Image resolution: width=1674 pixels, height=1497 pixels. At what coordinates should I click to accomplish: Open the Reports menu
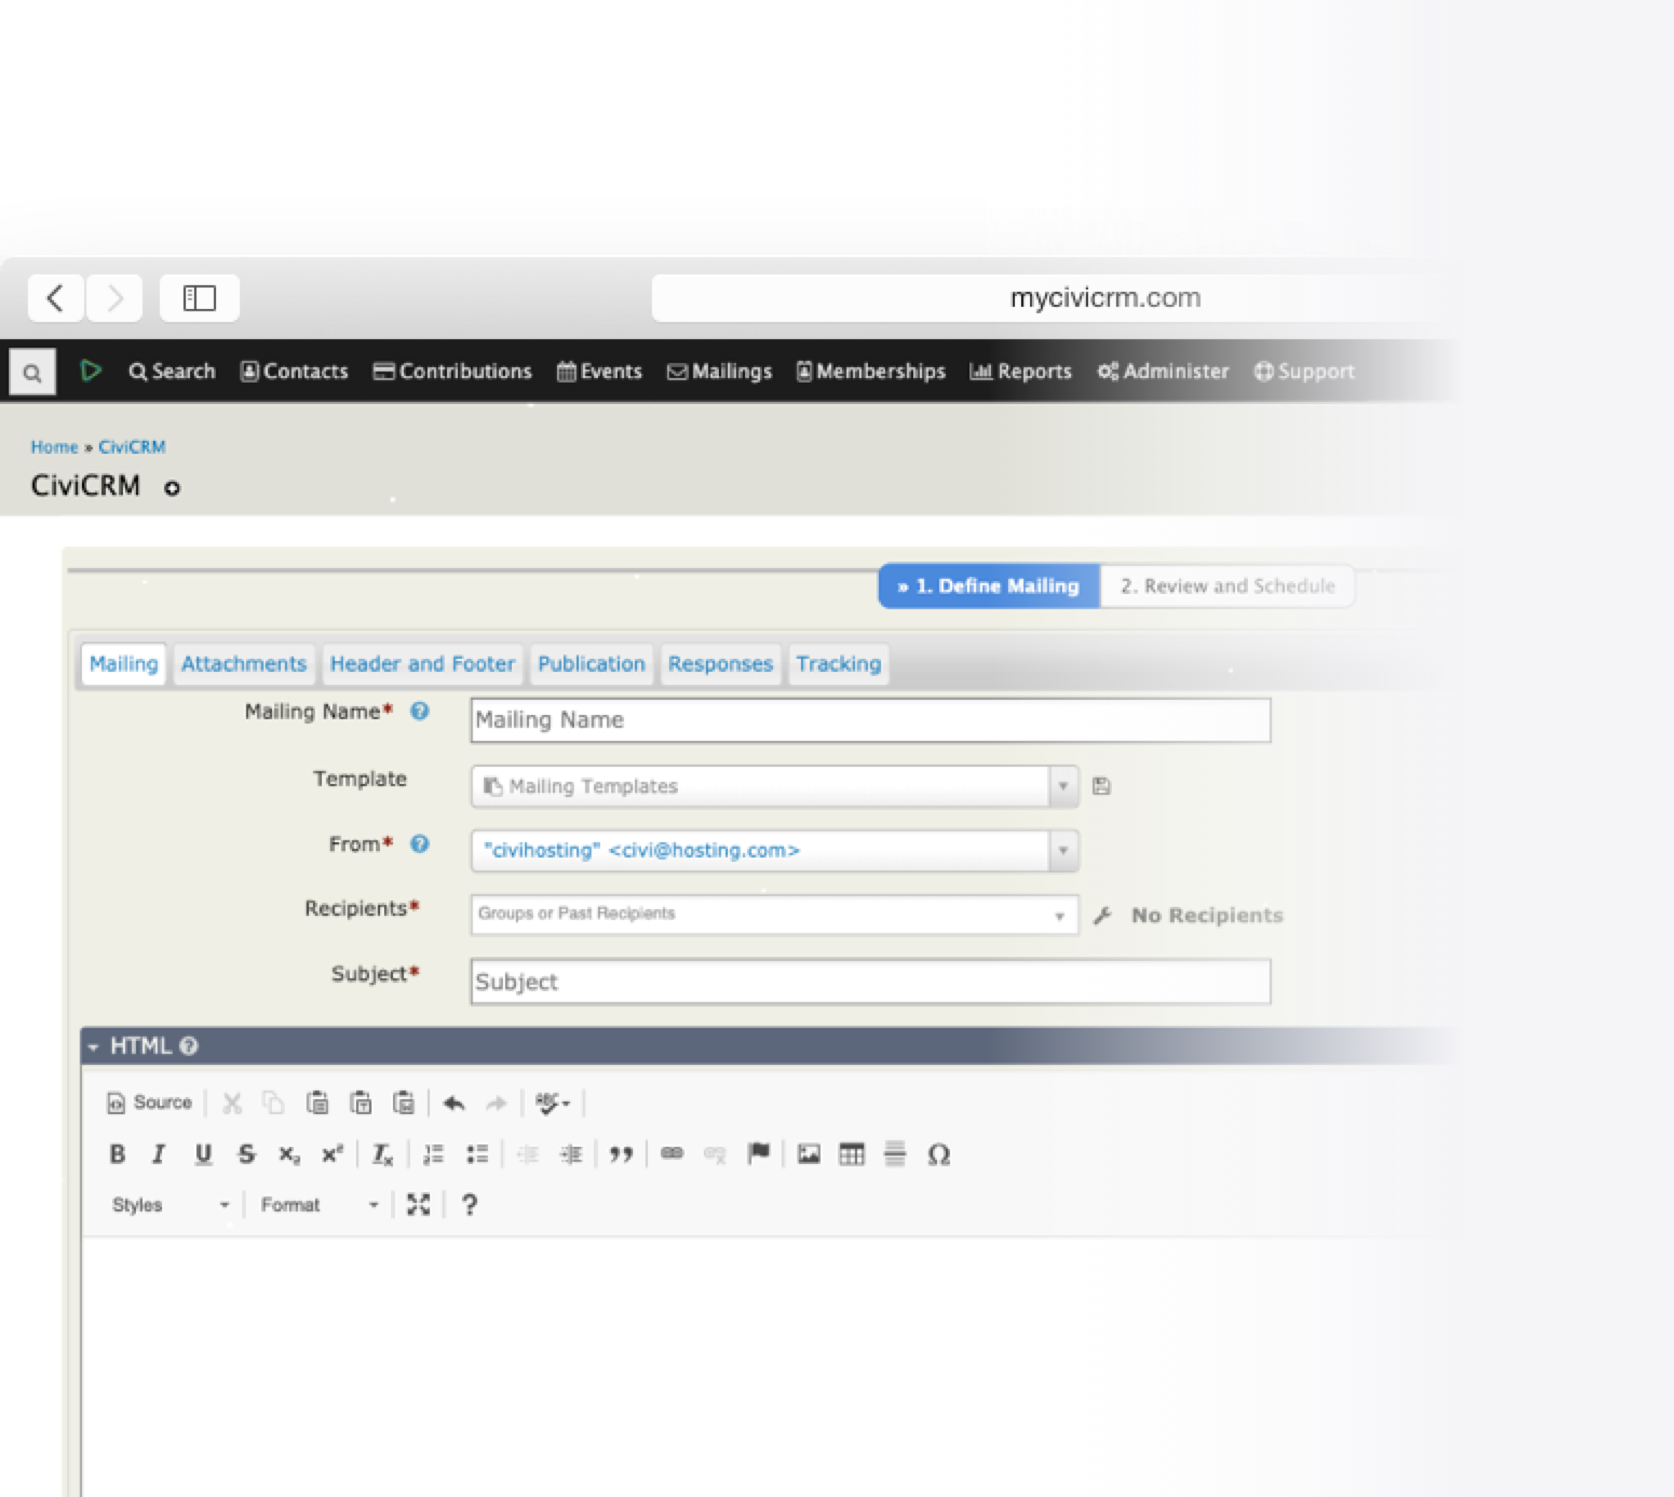1020,371
